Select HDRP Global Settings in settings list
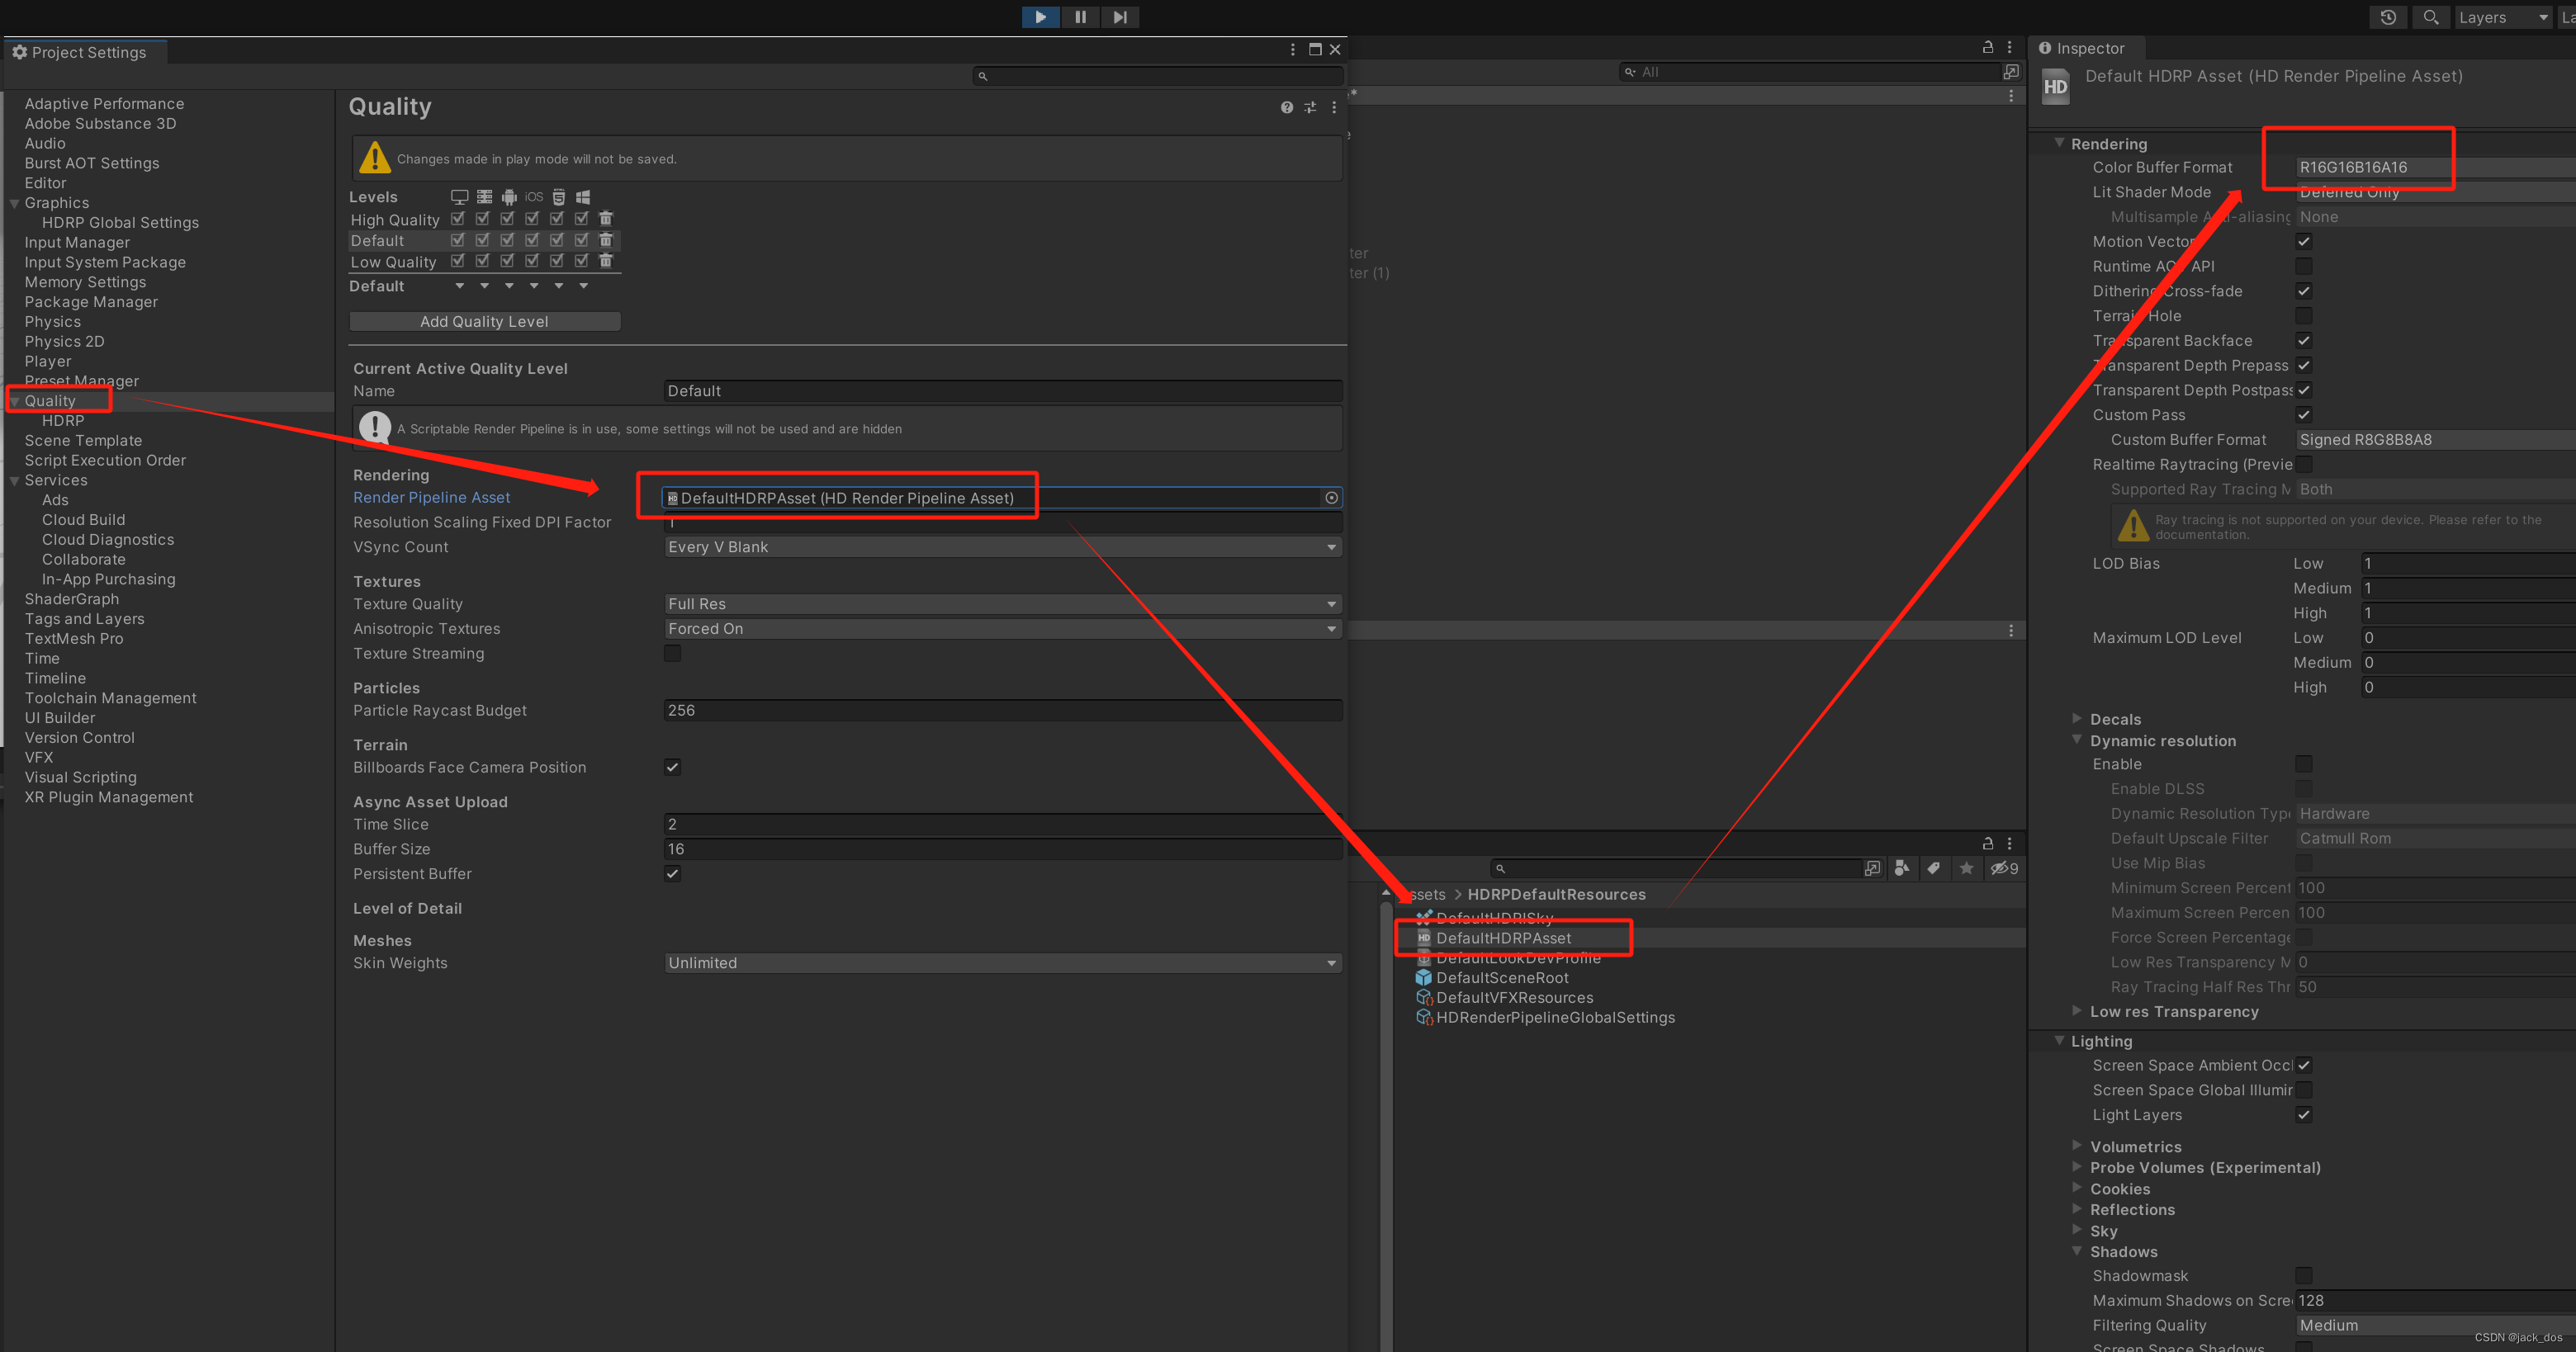Screen dimensions: 2576x1352 tap(120, 222)
